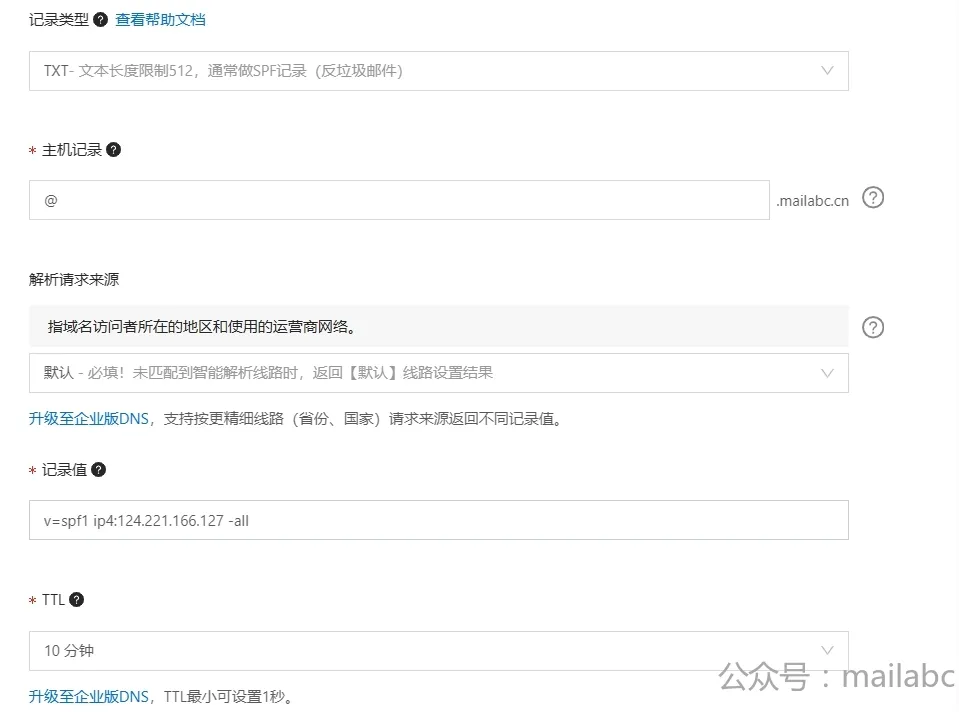Focus the 主机记录 input with @
The image size is (959, 712).
coord(399,200)
